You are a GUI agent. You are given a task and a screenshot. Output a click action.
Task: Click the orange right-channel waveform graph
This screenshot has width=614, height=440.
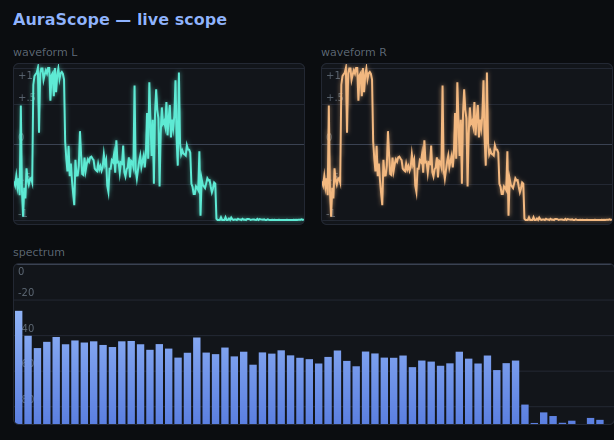click(467, 144)
